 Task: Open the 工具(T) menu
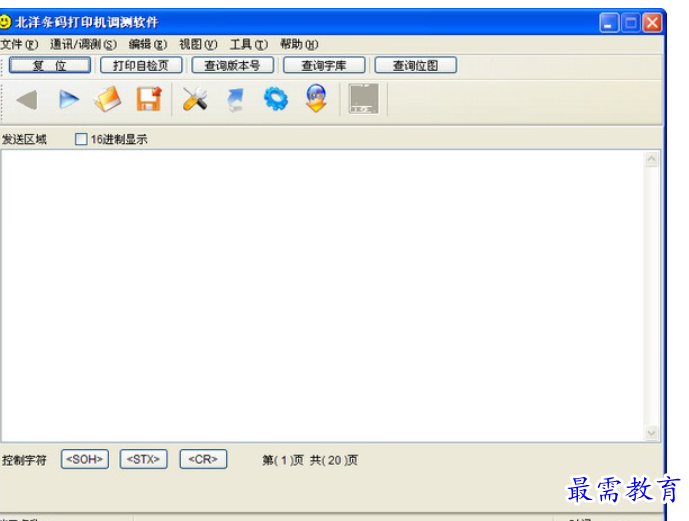point(249,44)
